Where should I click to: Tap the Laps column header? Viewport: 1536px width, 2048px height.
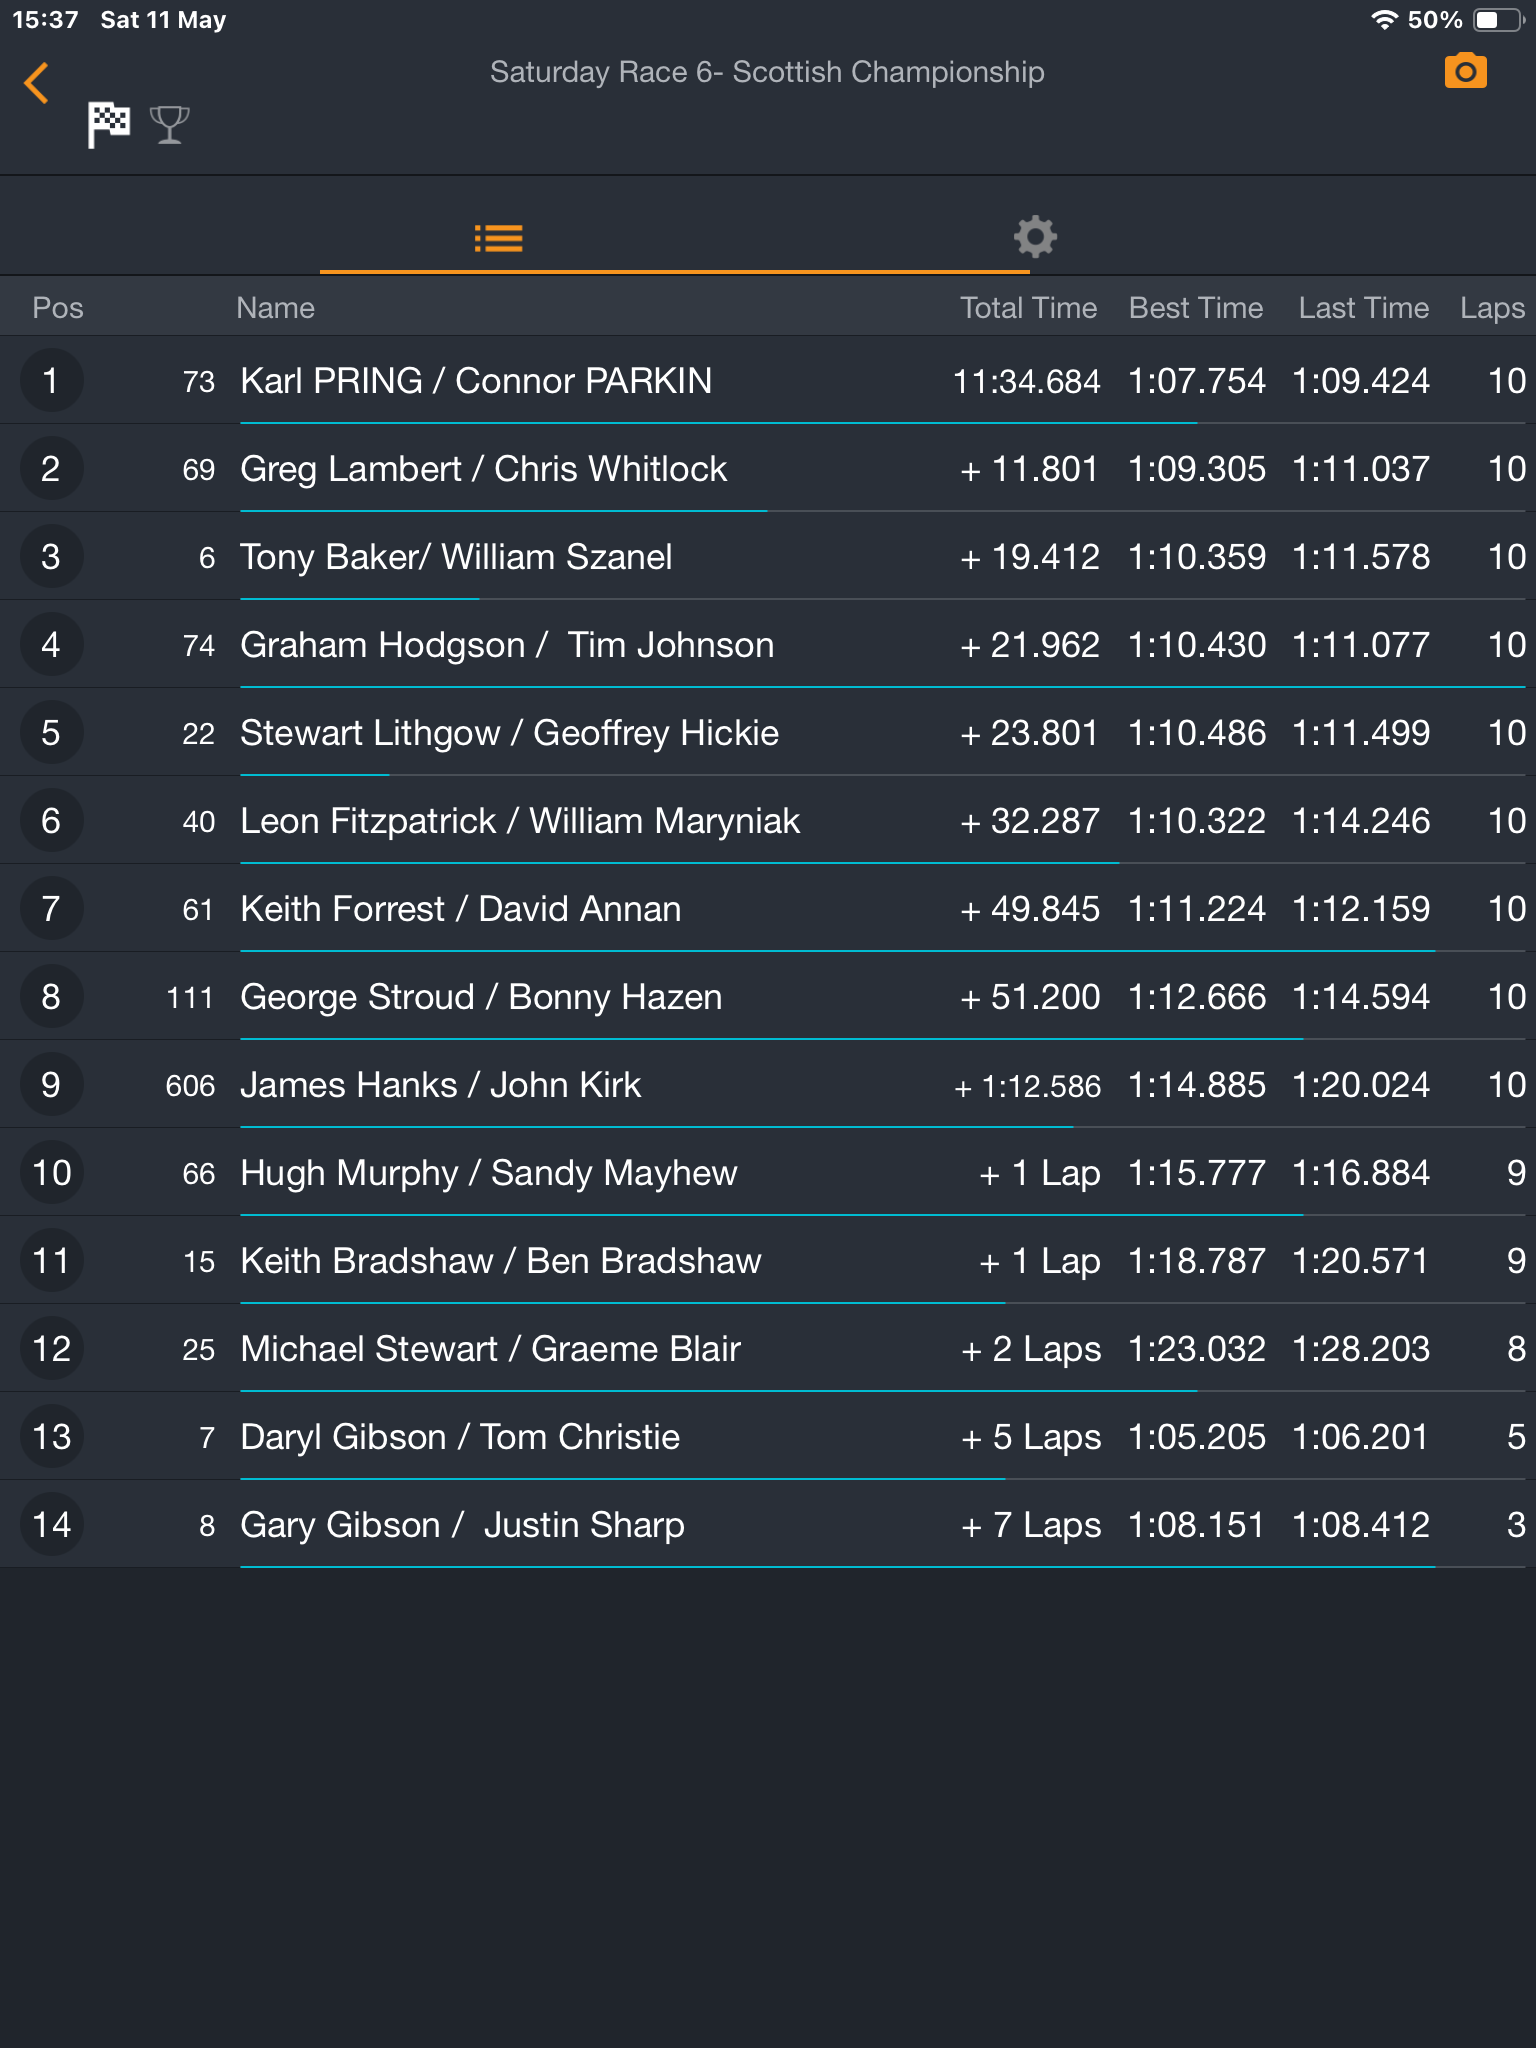click(1491, 308)
